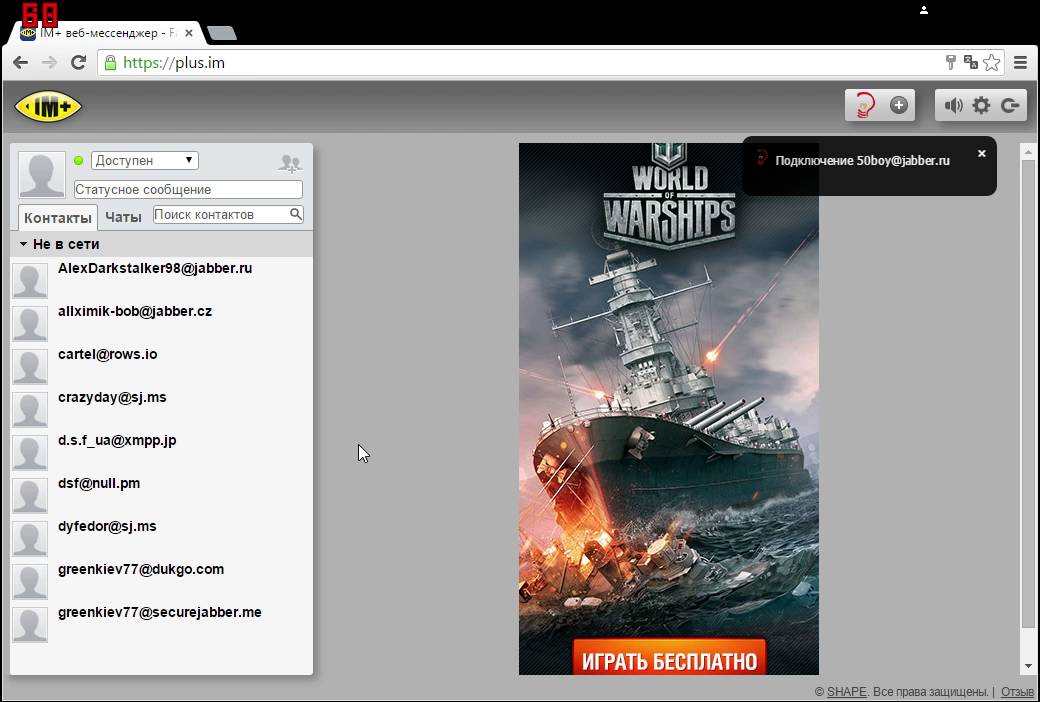
Task: Click avatar of cartel@rows.io
Action: (x=30, y=366)
